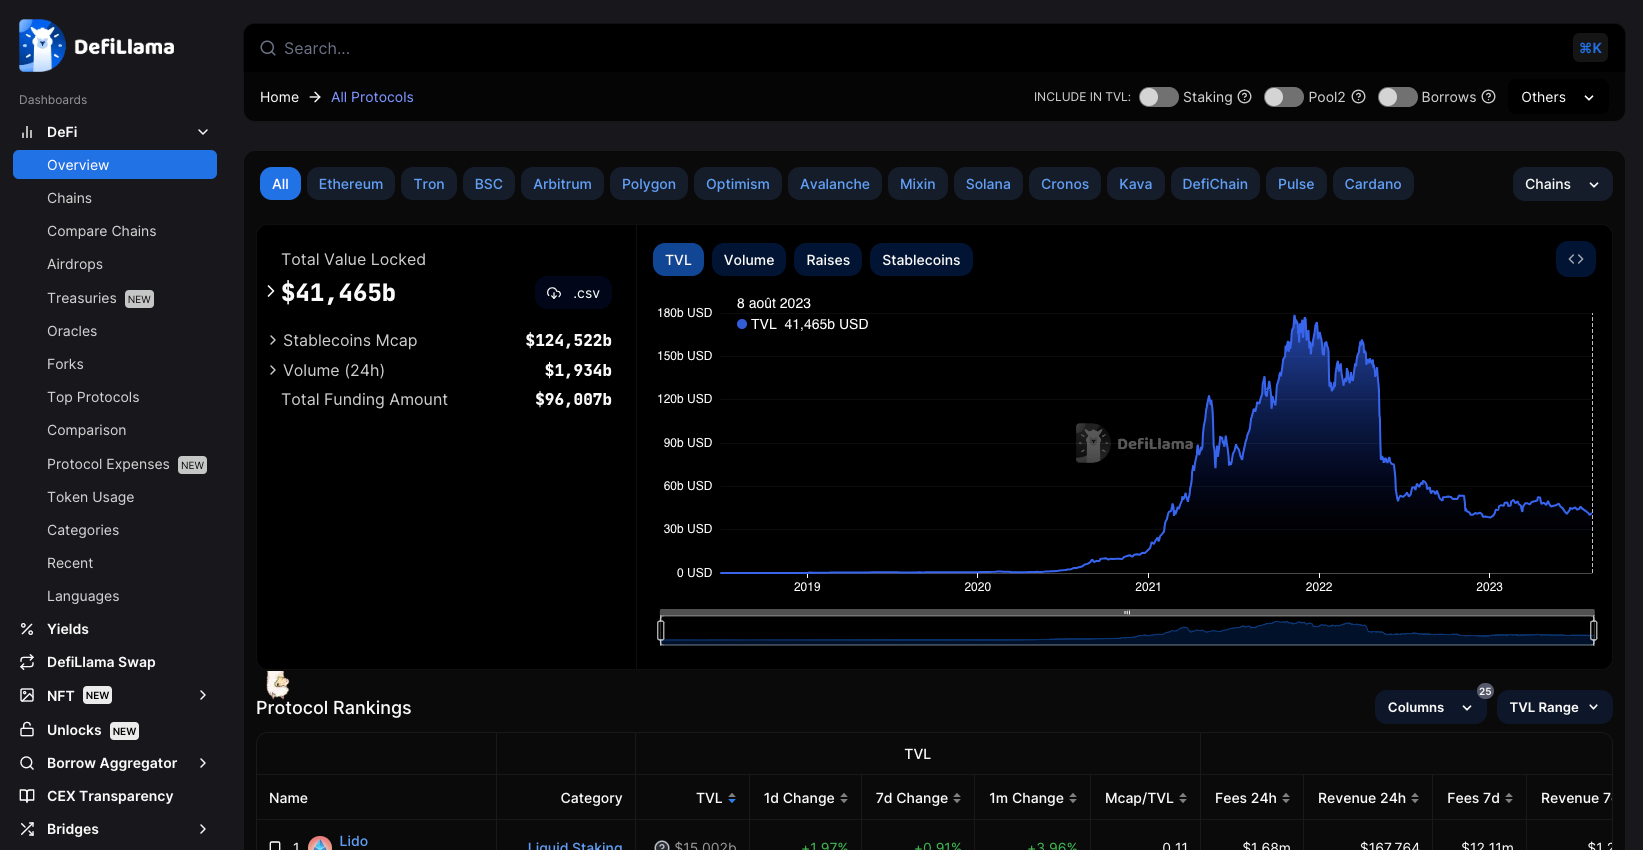Image resolution: width=1643 pixels, height=850 pixels.
Task: Check the Lido row bookmark box
Action: pyautogui.click(x=275, y=846)
